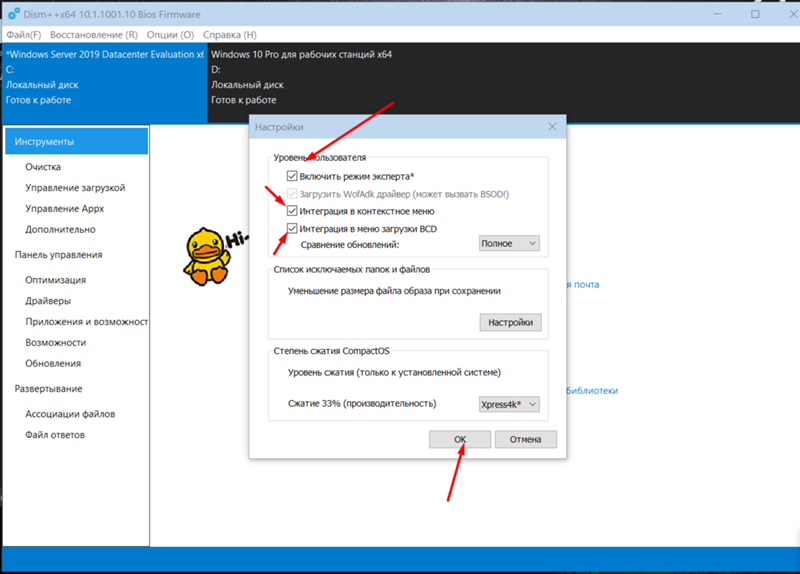Open the Xpress4k compression dropdown
Screen dimensions: 800x574
click(x=509, y=404)
